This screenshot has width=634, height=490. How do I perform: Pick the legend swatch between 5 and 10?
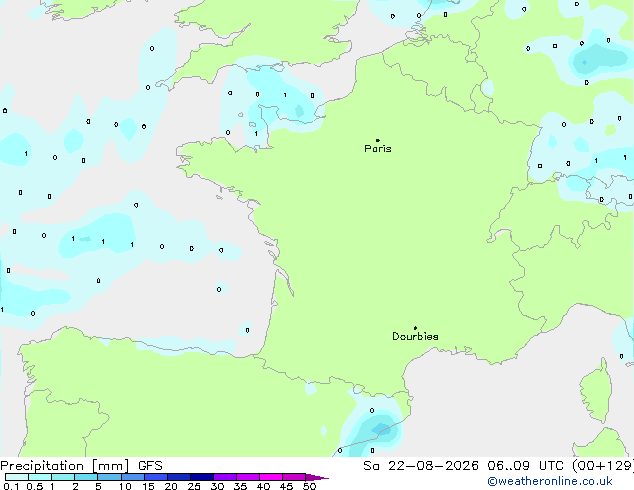pyautogui.click(x=110, y=477)
